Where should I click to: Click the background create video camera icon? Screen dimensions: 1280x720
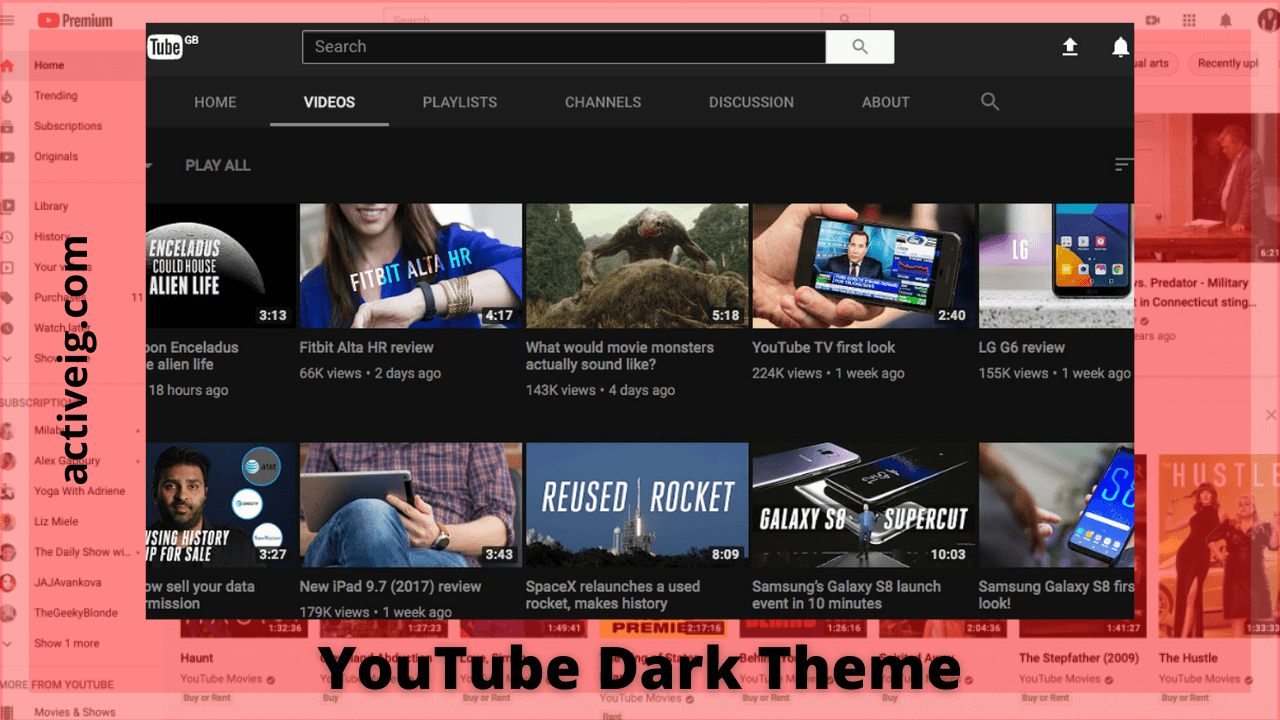point(1152,20)
